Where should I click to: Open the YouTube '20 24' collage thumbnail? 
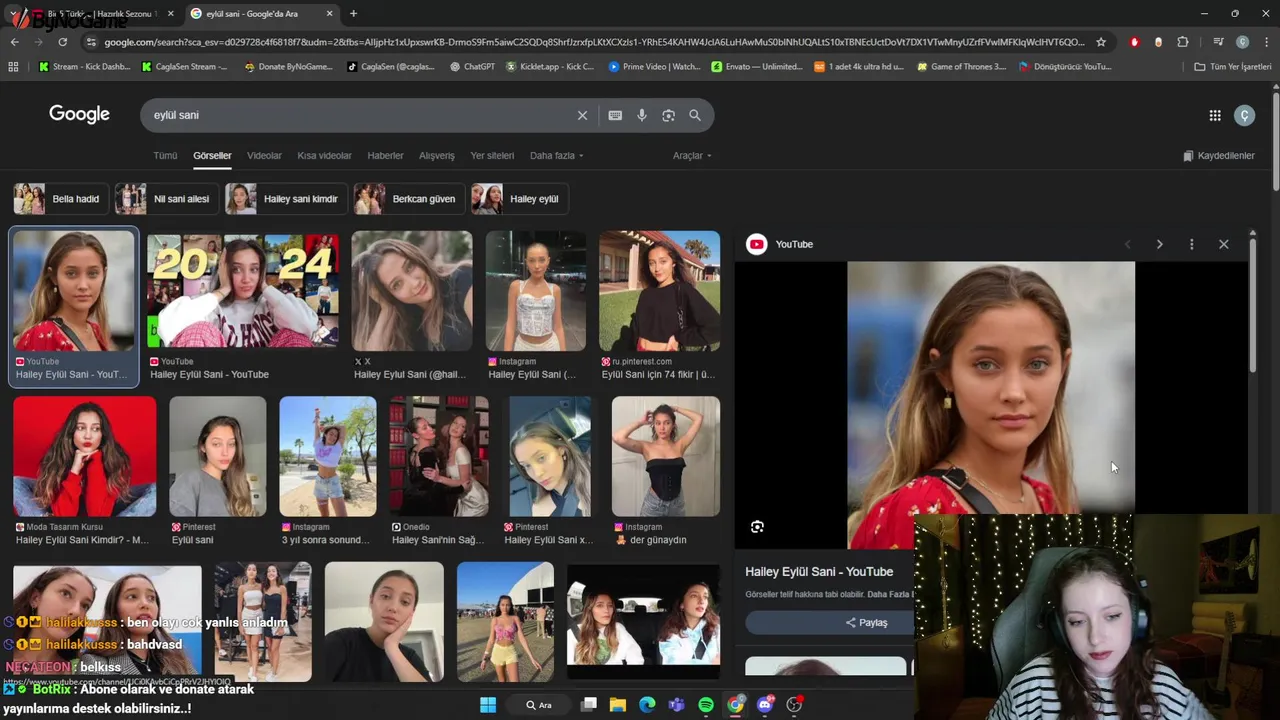(243, 291)
